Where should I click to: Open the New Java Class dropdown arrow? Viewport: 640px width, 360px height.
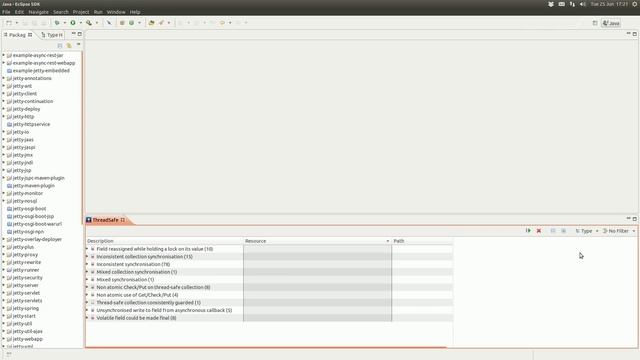click(140, 23)
